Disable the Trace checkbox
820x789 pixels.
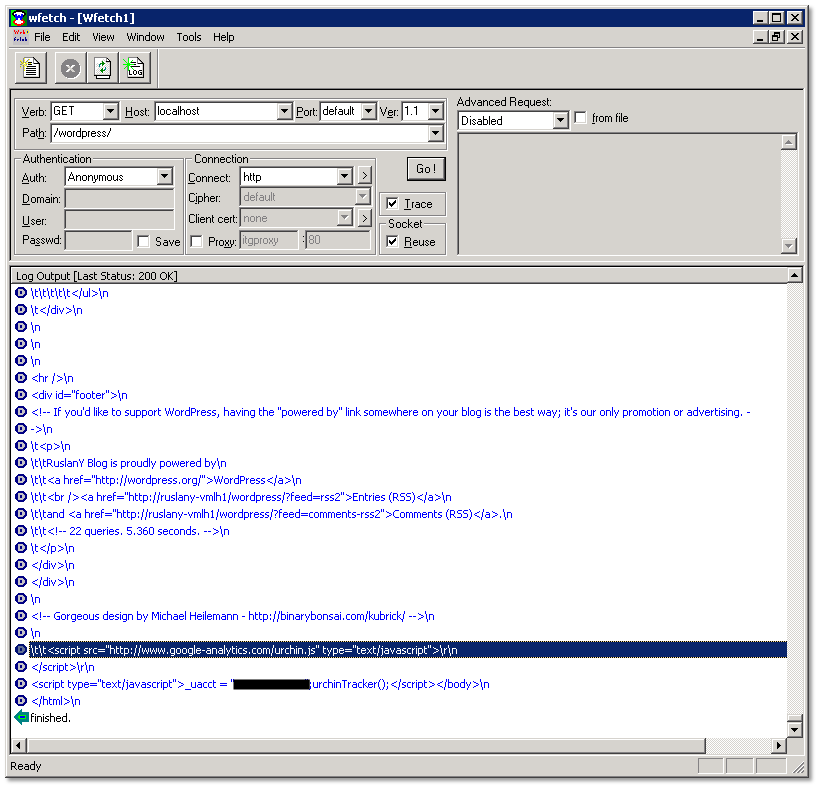pos(392,203)
